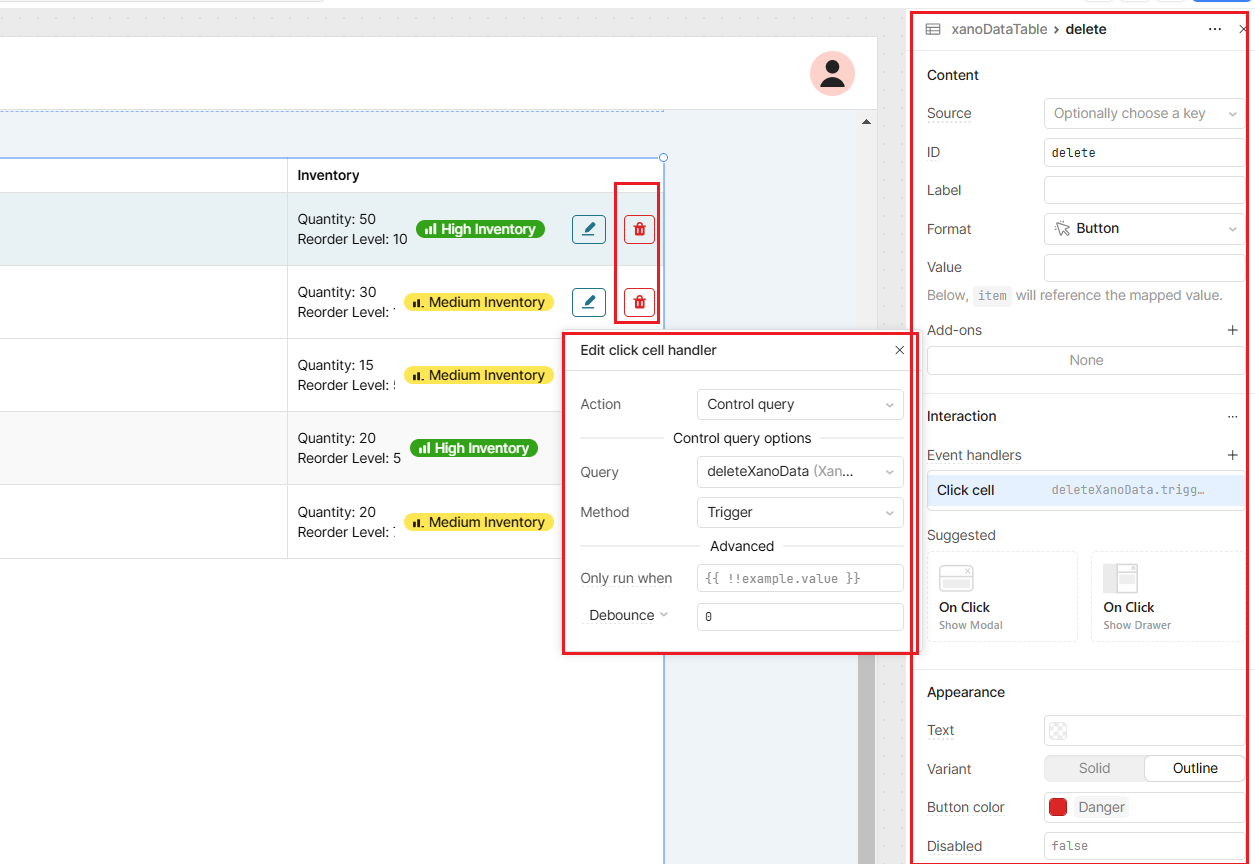Open the Method Trigger dropdown
The image size is (1255, 864).
(x=800, y=512)
